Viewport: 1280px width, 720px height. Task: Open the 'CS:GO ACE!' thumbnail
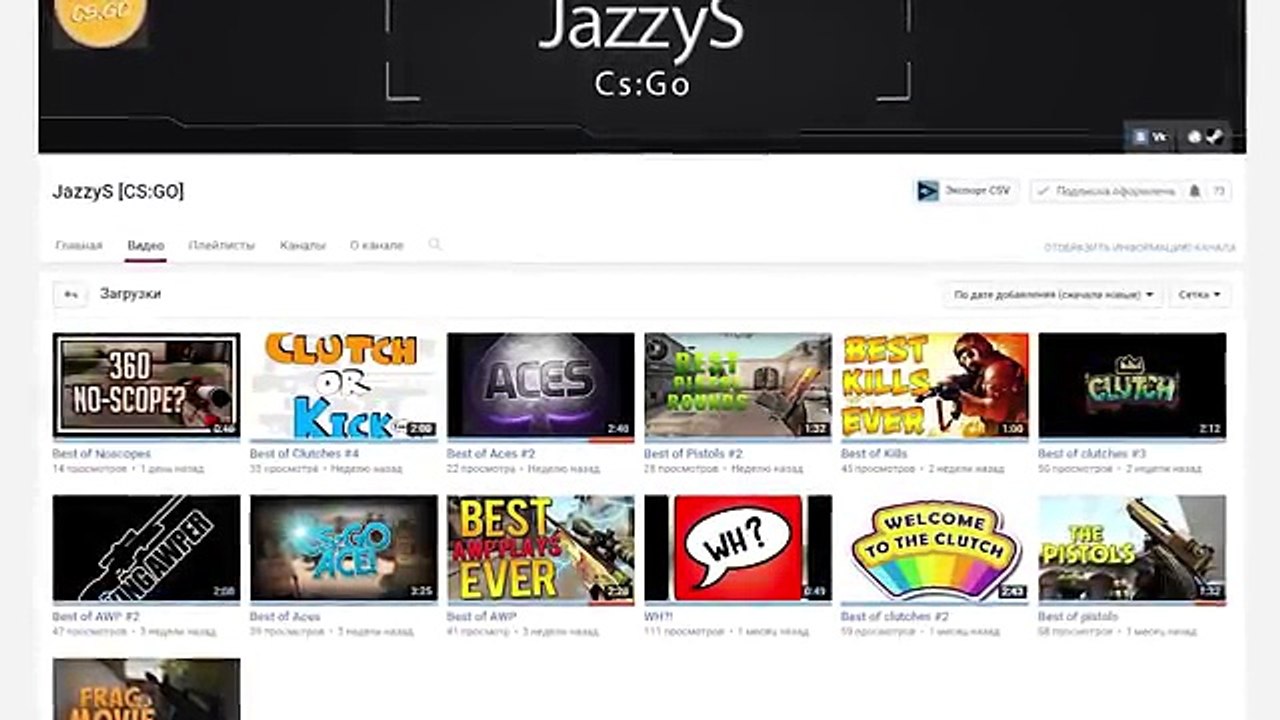(343, 549)
